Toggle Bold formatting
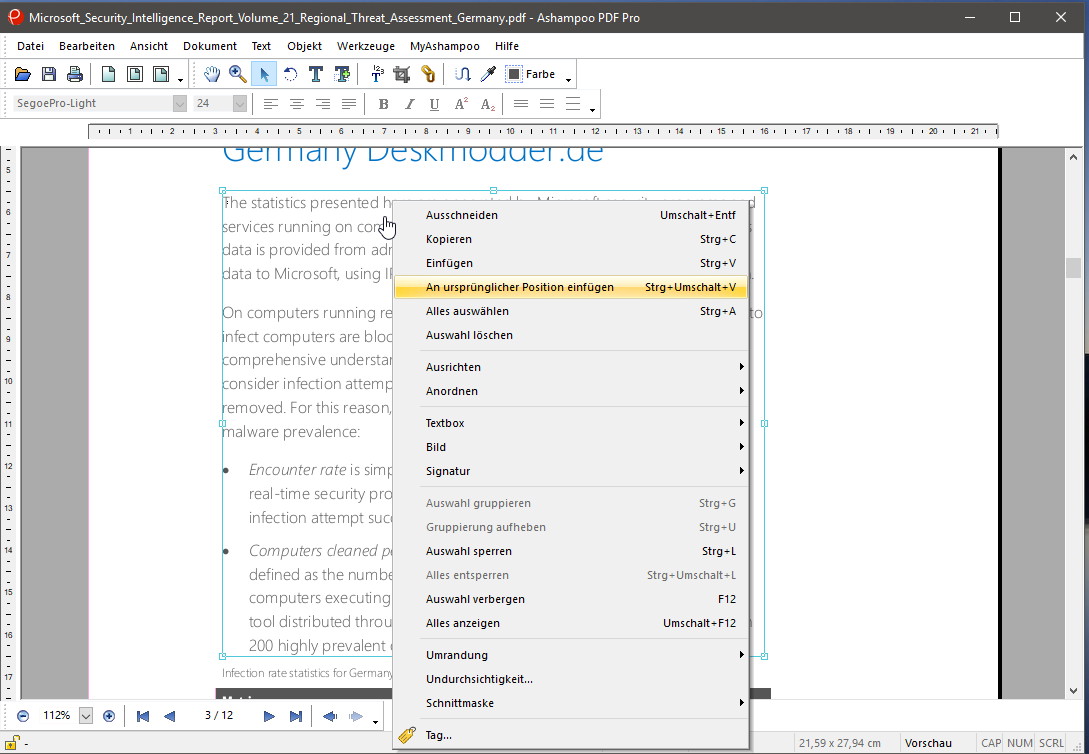 (x=383, y=104)
